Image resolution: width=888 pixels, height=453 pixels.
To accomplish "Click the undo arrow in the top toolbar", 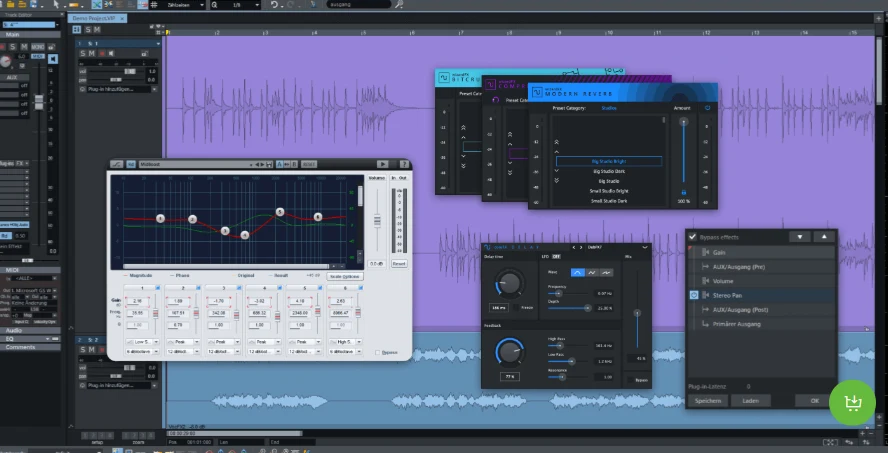I will 274,5.
